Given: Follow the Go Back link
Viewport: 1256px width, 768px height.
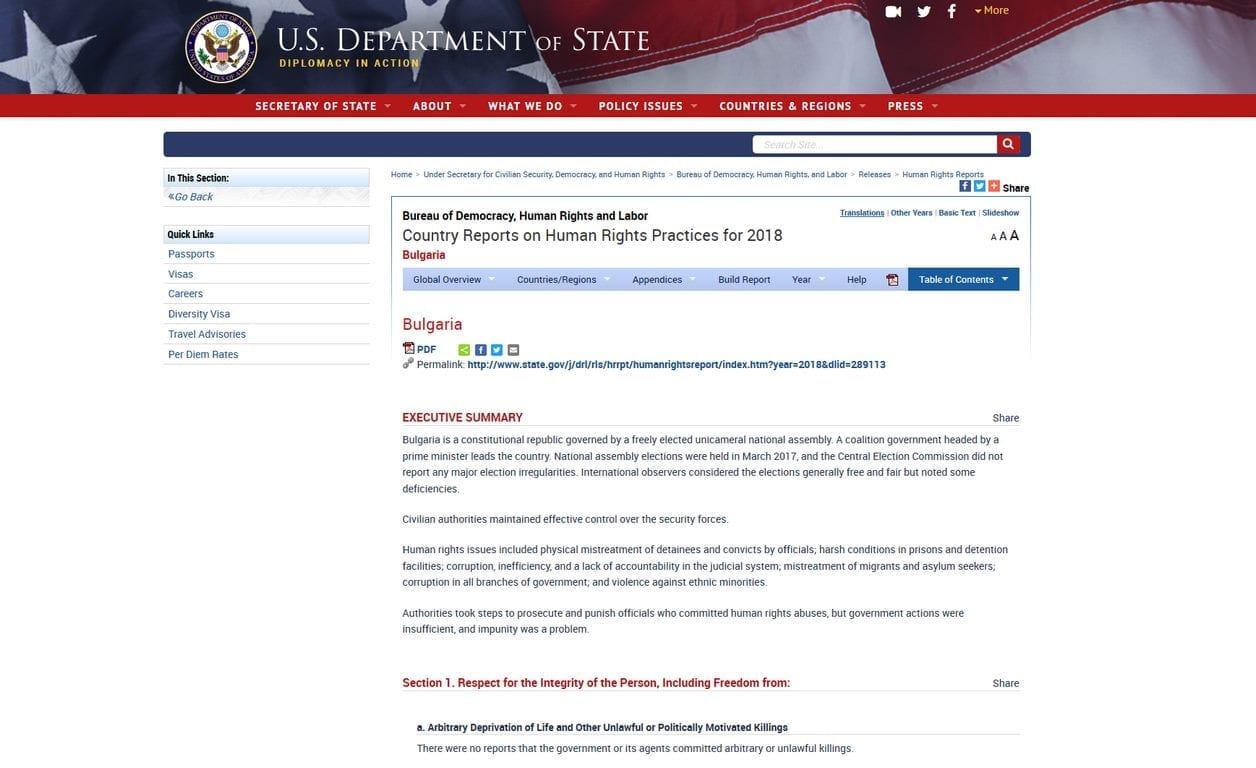Looking at the screenshot, I should 191,197.
